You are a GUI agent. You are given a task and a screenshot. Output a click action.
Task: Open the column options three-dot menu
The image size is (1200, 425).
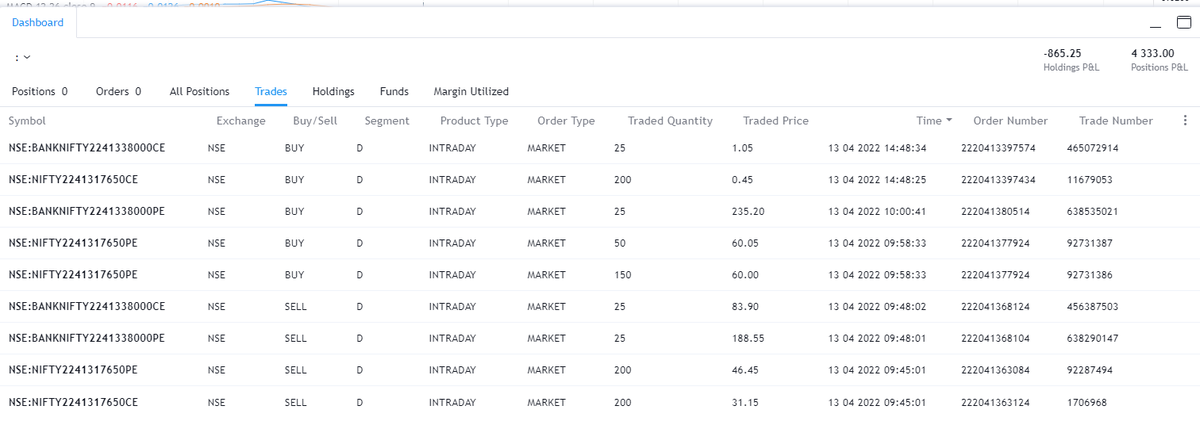[1185, 121]
